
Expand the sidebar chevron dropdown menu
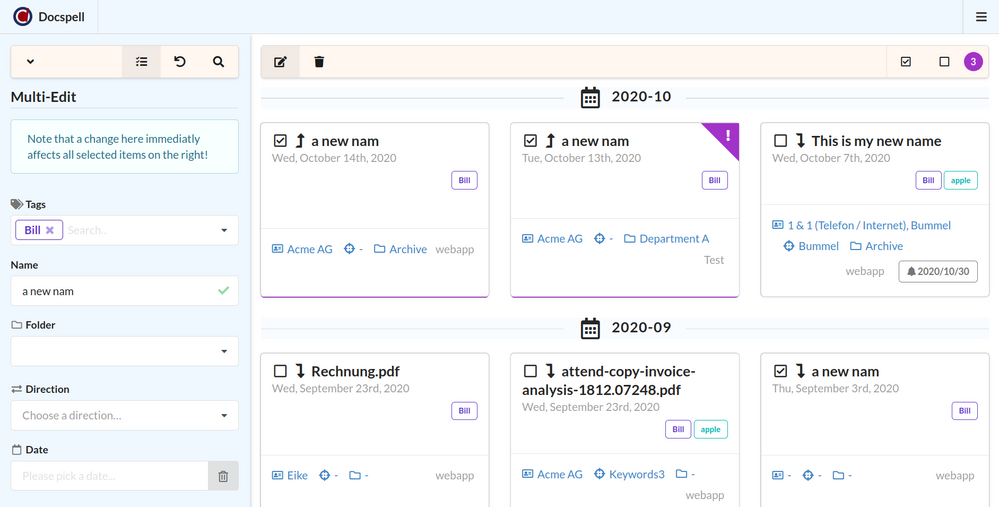tap(30, 62)
